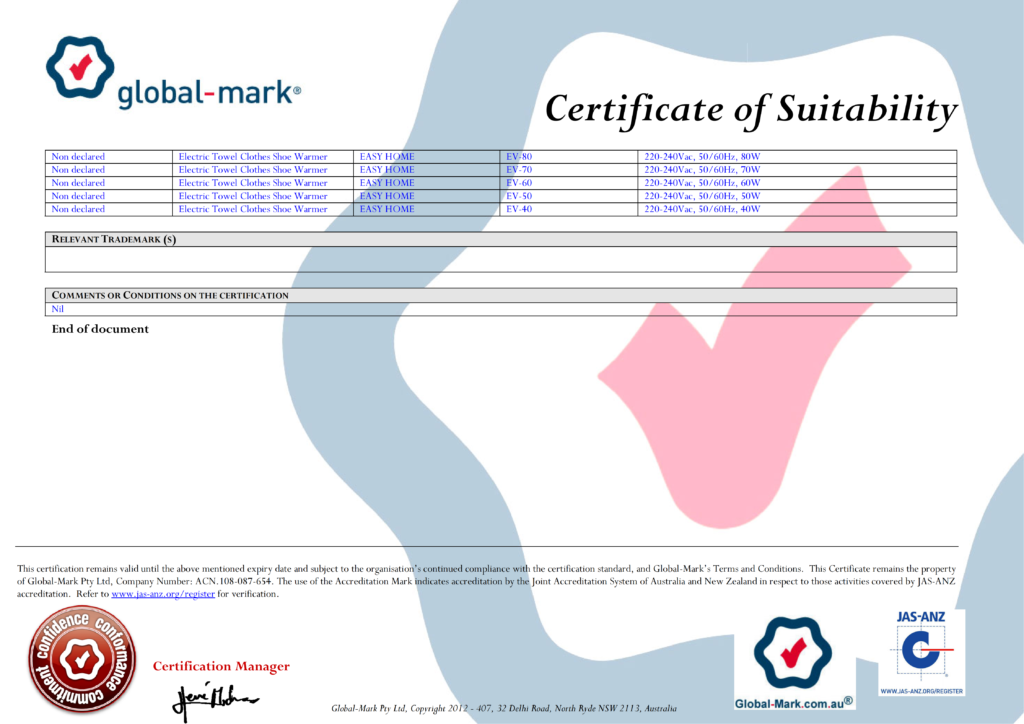Screen dimensions: 1024x724
Task: Click the Global-Mark.com.au badge logo
Action: (x=793, y=663)
